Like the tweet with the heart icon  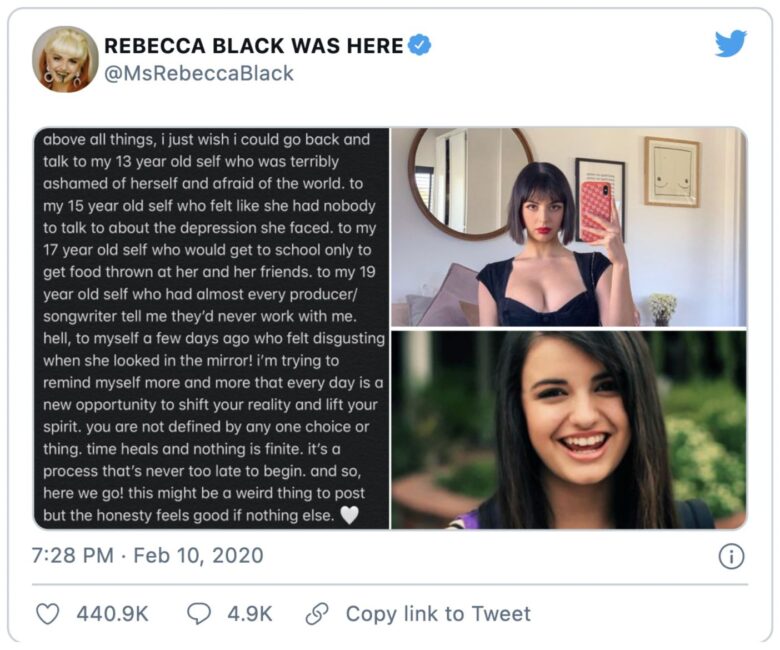coord(47,613)
